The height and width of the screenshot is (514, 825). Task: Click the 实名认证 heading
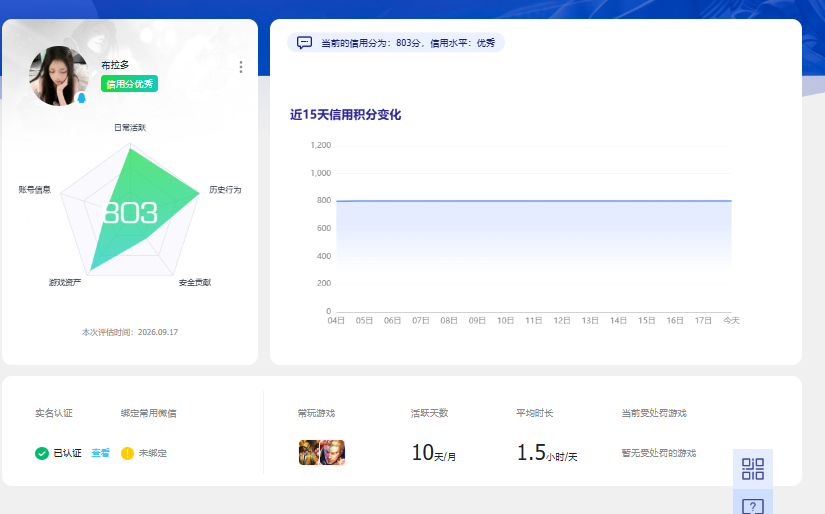54,413
